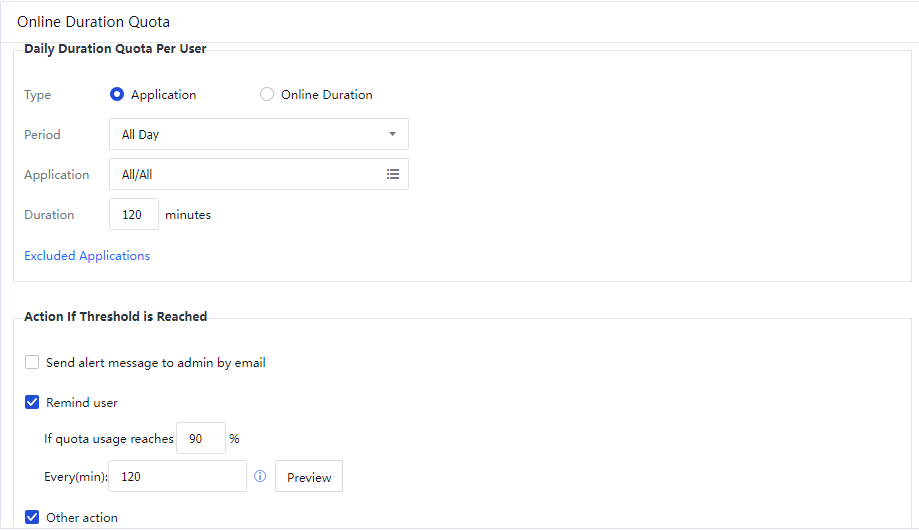The height and width of the screenshot is (530, 919).
Task: Expand the Period dropdown arrow
Action: click(x=392, y=134)
